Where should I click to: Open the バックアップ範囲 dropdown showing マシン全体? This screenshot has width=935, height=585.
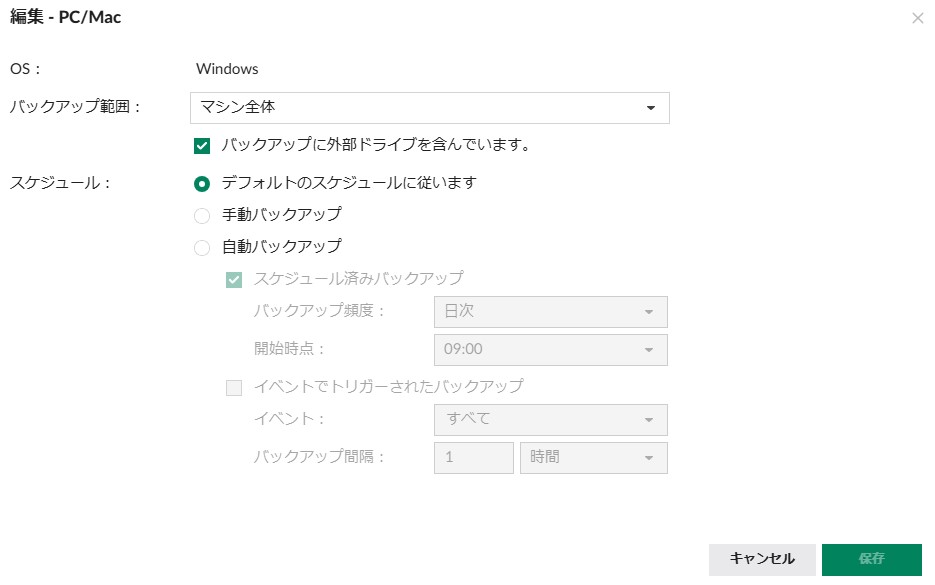(429, 108)
